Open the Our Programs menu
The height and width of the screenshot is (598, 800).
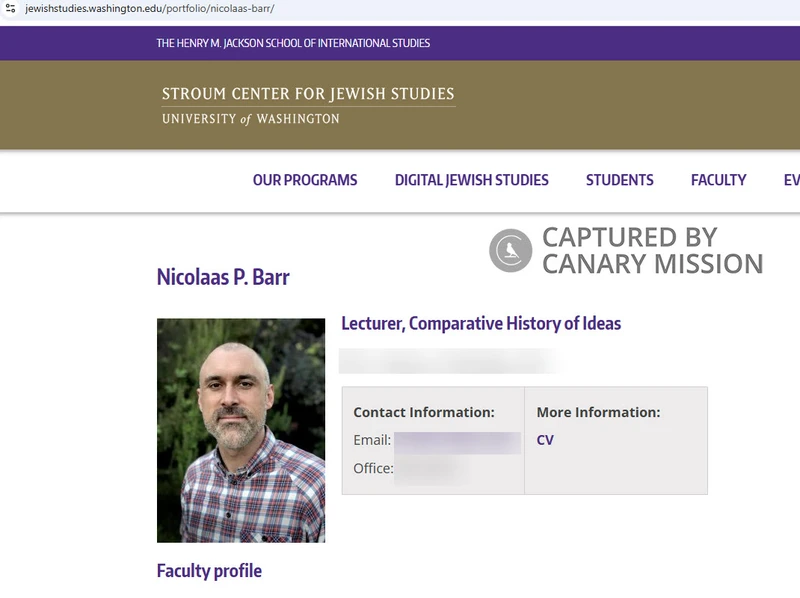(x=305, y=180)
